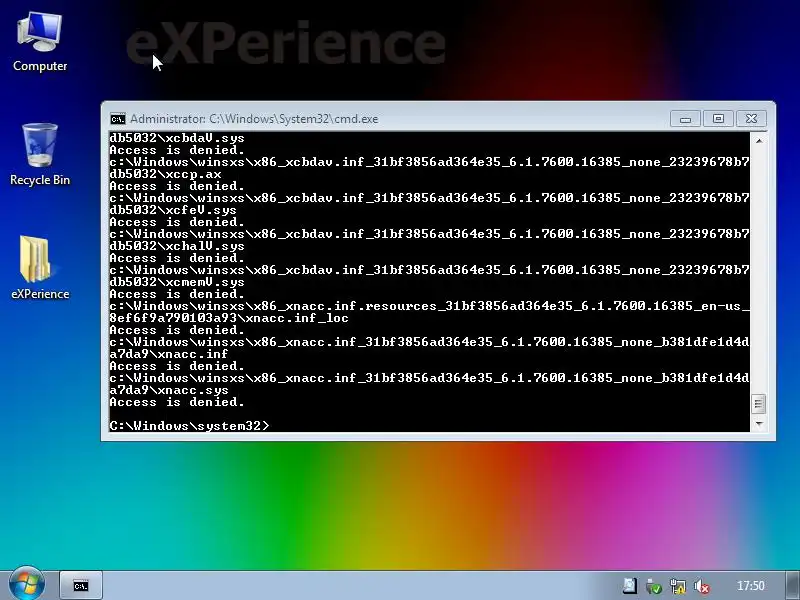
Task: Click the muted volume tray icon
Action: 702,586
